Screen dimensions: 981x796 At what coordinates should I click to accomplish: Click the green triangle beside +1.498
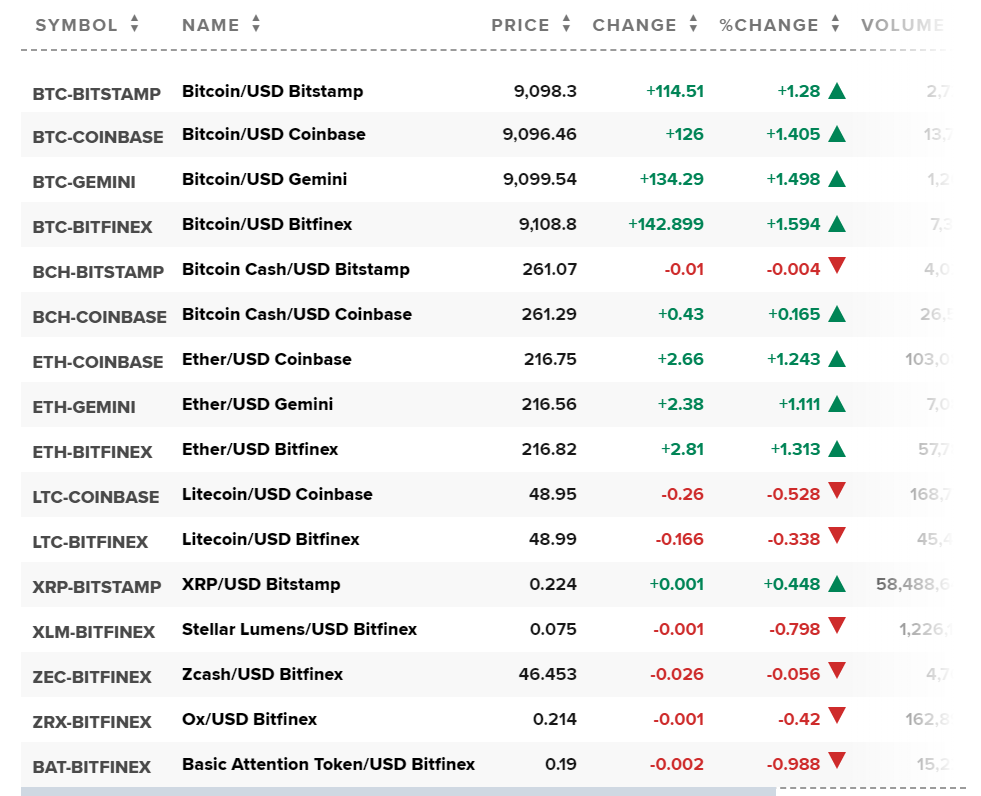tap(836, 179)
